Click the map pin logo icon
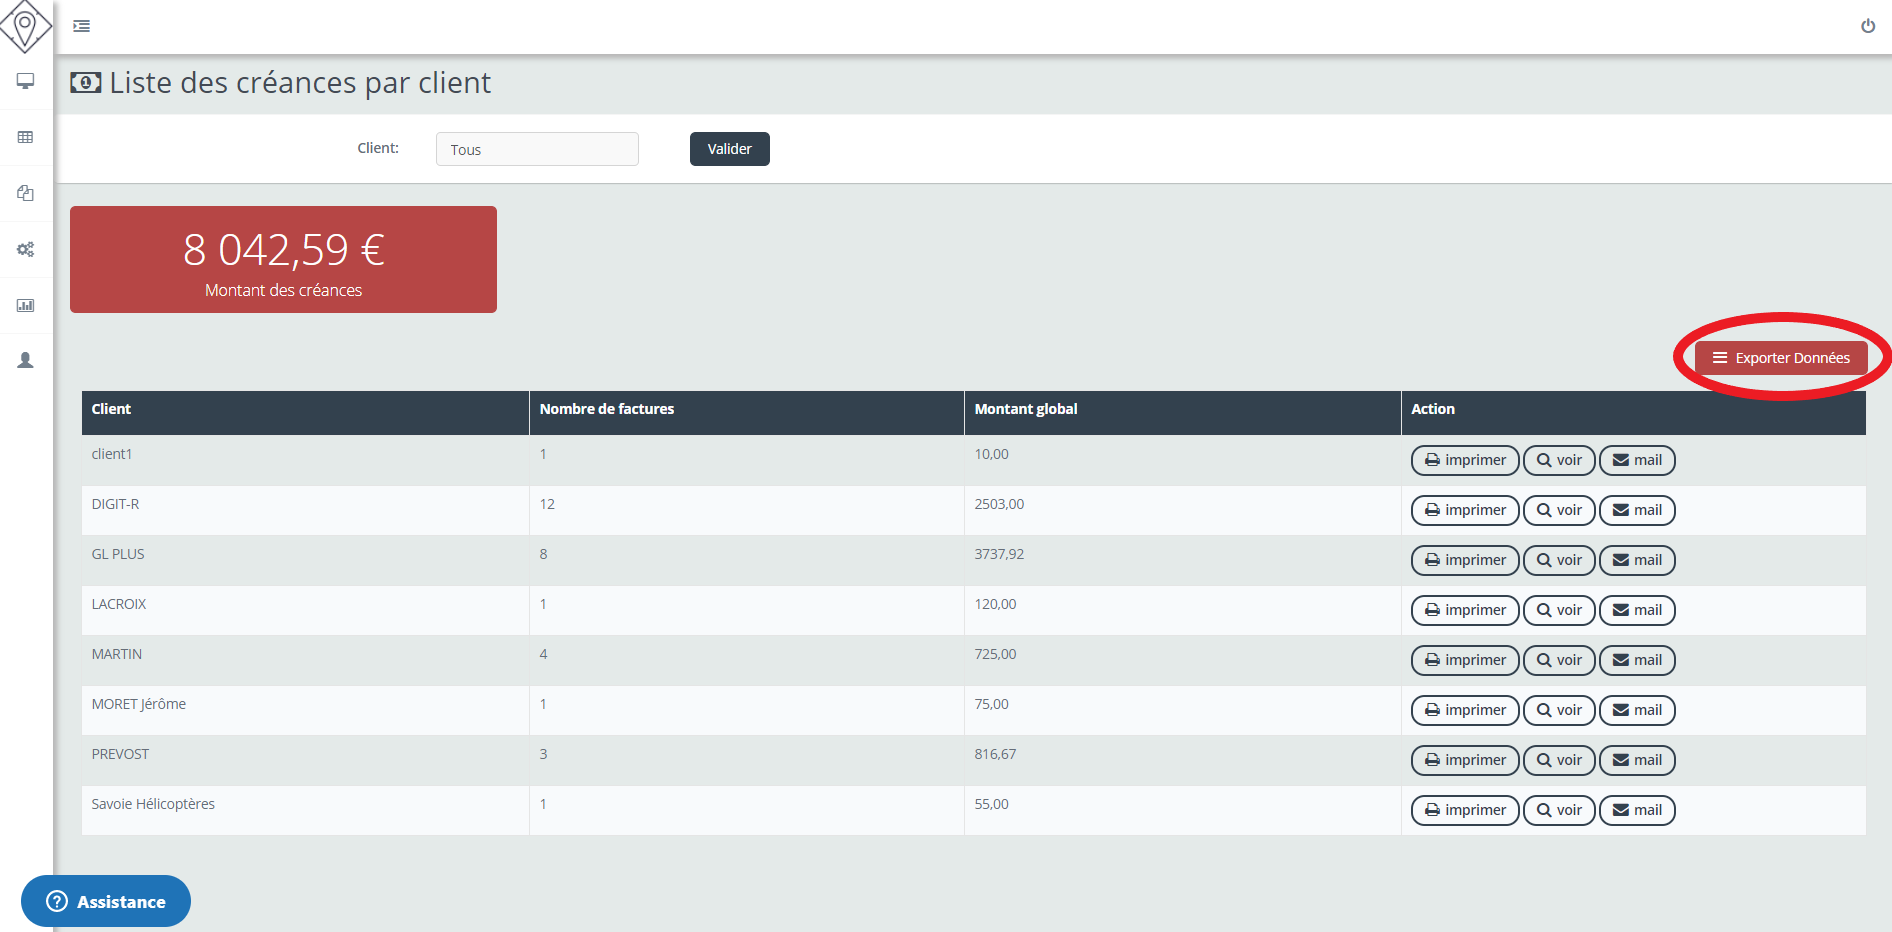This screenshot has width=1892, height=932. click(25, 25)
